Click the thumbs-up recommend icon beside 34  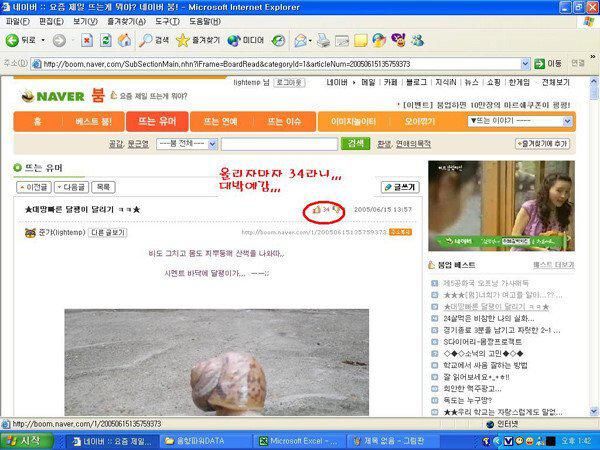(316, 209)
